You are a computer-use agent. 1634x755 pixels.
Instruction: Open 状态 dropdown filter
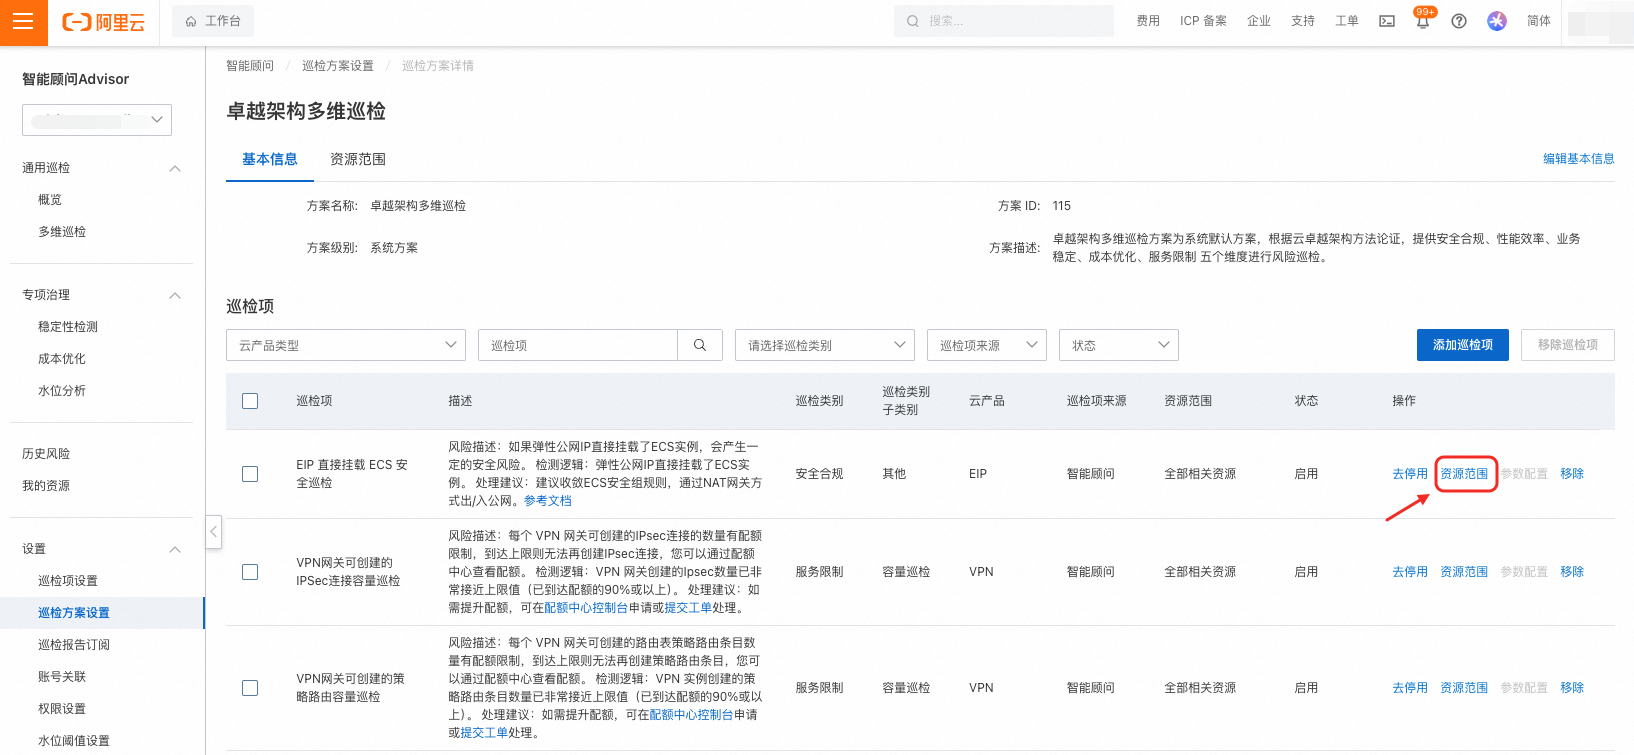click(x=1119, y=345)
